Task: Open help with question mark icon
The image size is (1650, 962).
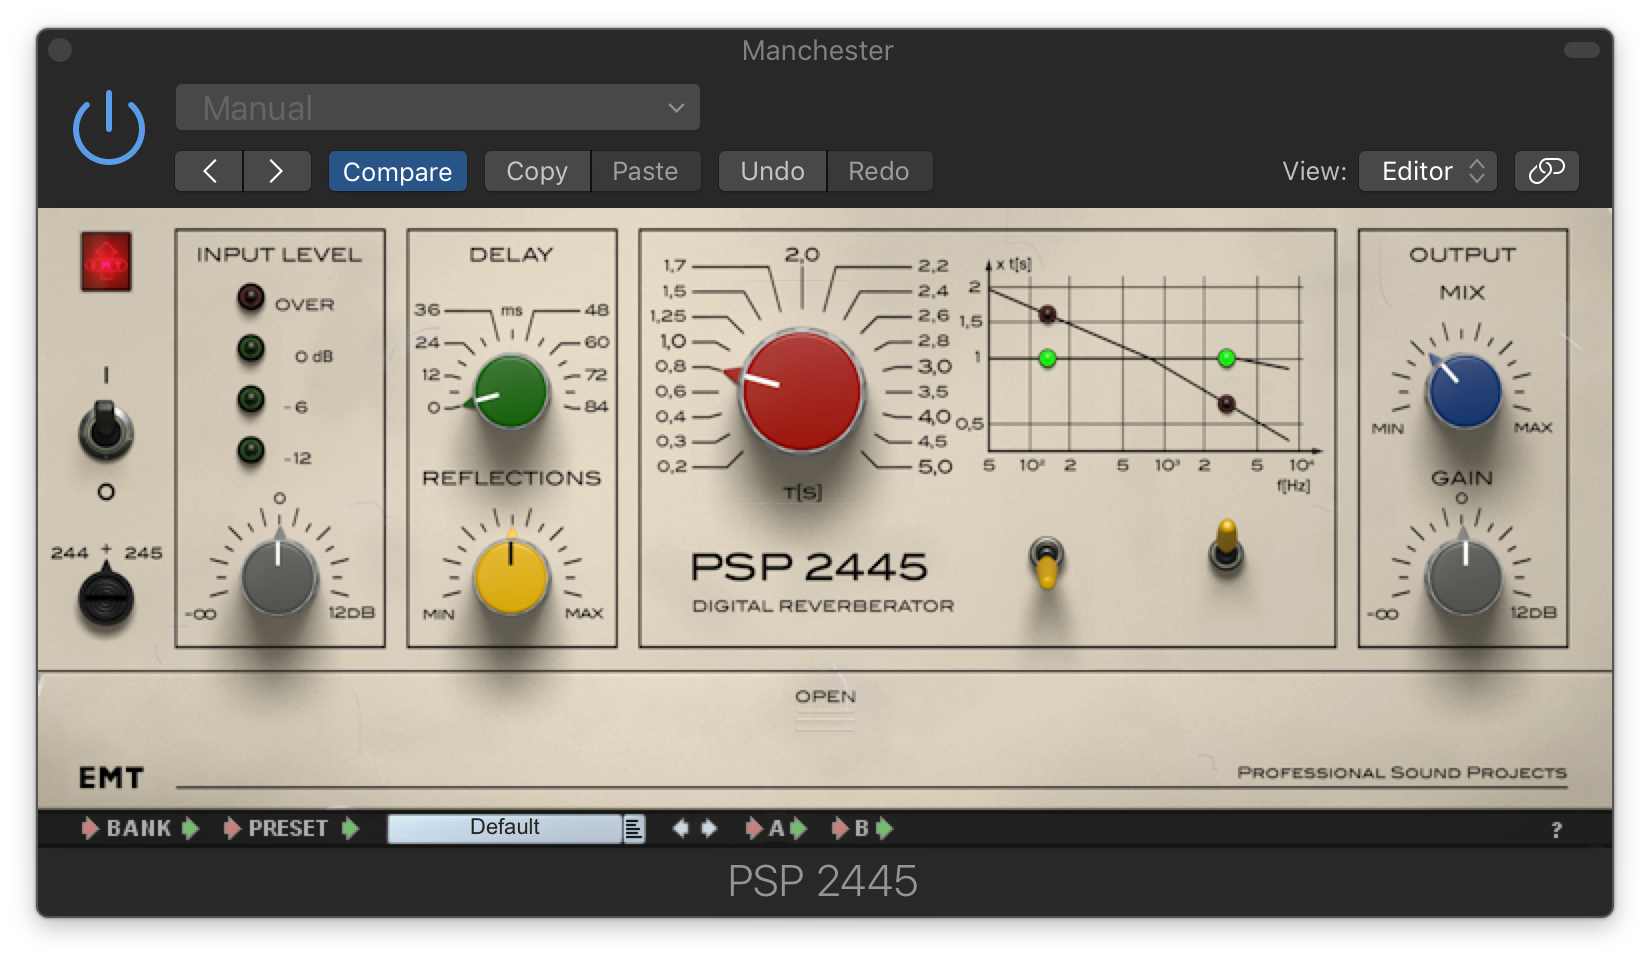Action: (x=1556, y=829)
